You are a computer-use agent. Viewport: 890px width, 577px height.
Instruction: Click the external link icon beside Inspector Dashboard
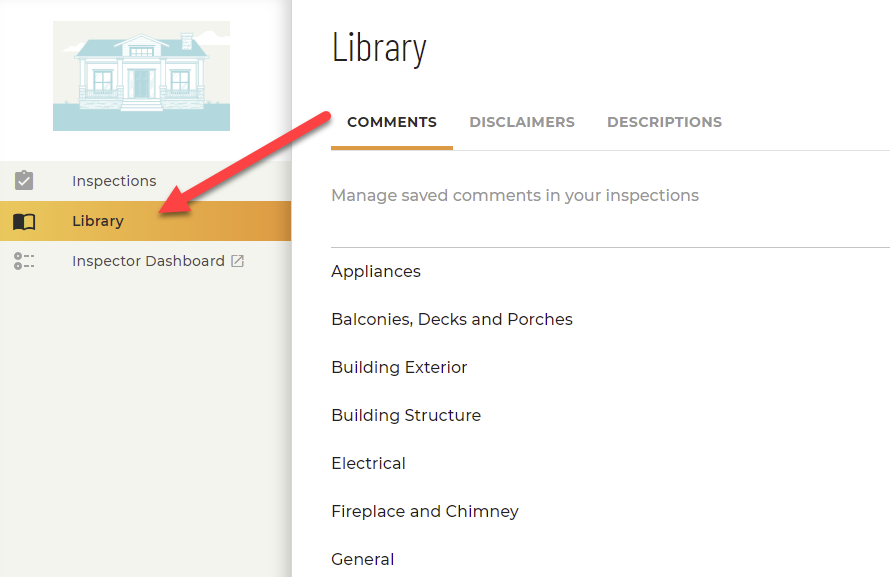click(237, 261)
